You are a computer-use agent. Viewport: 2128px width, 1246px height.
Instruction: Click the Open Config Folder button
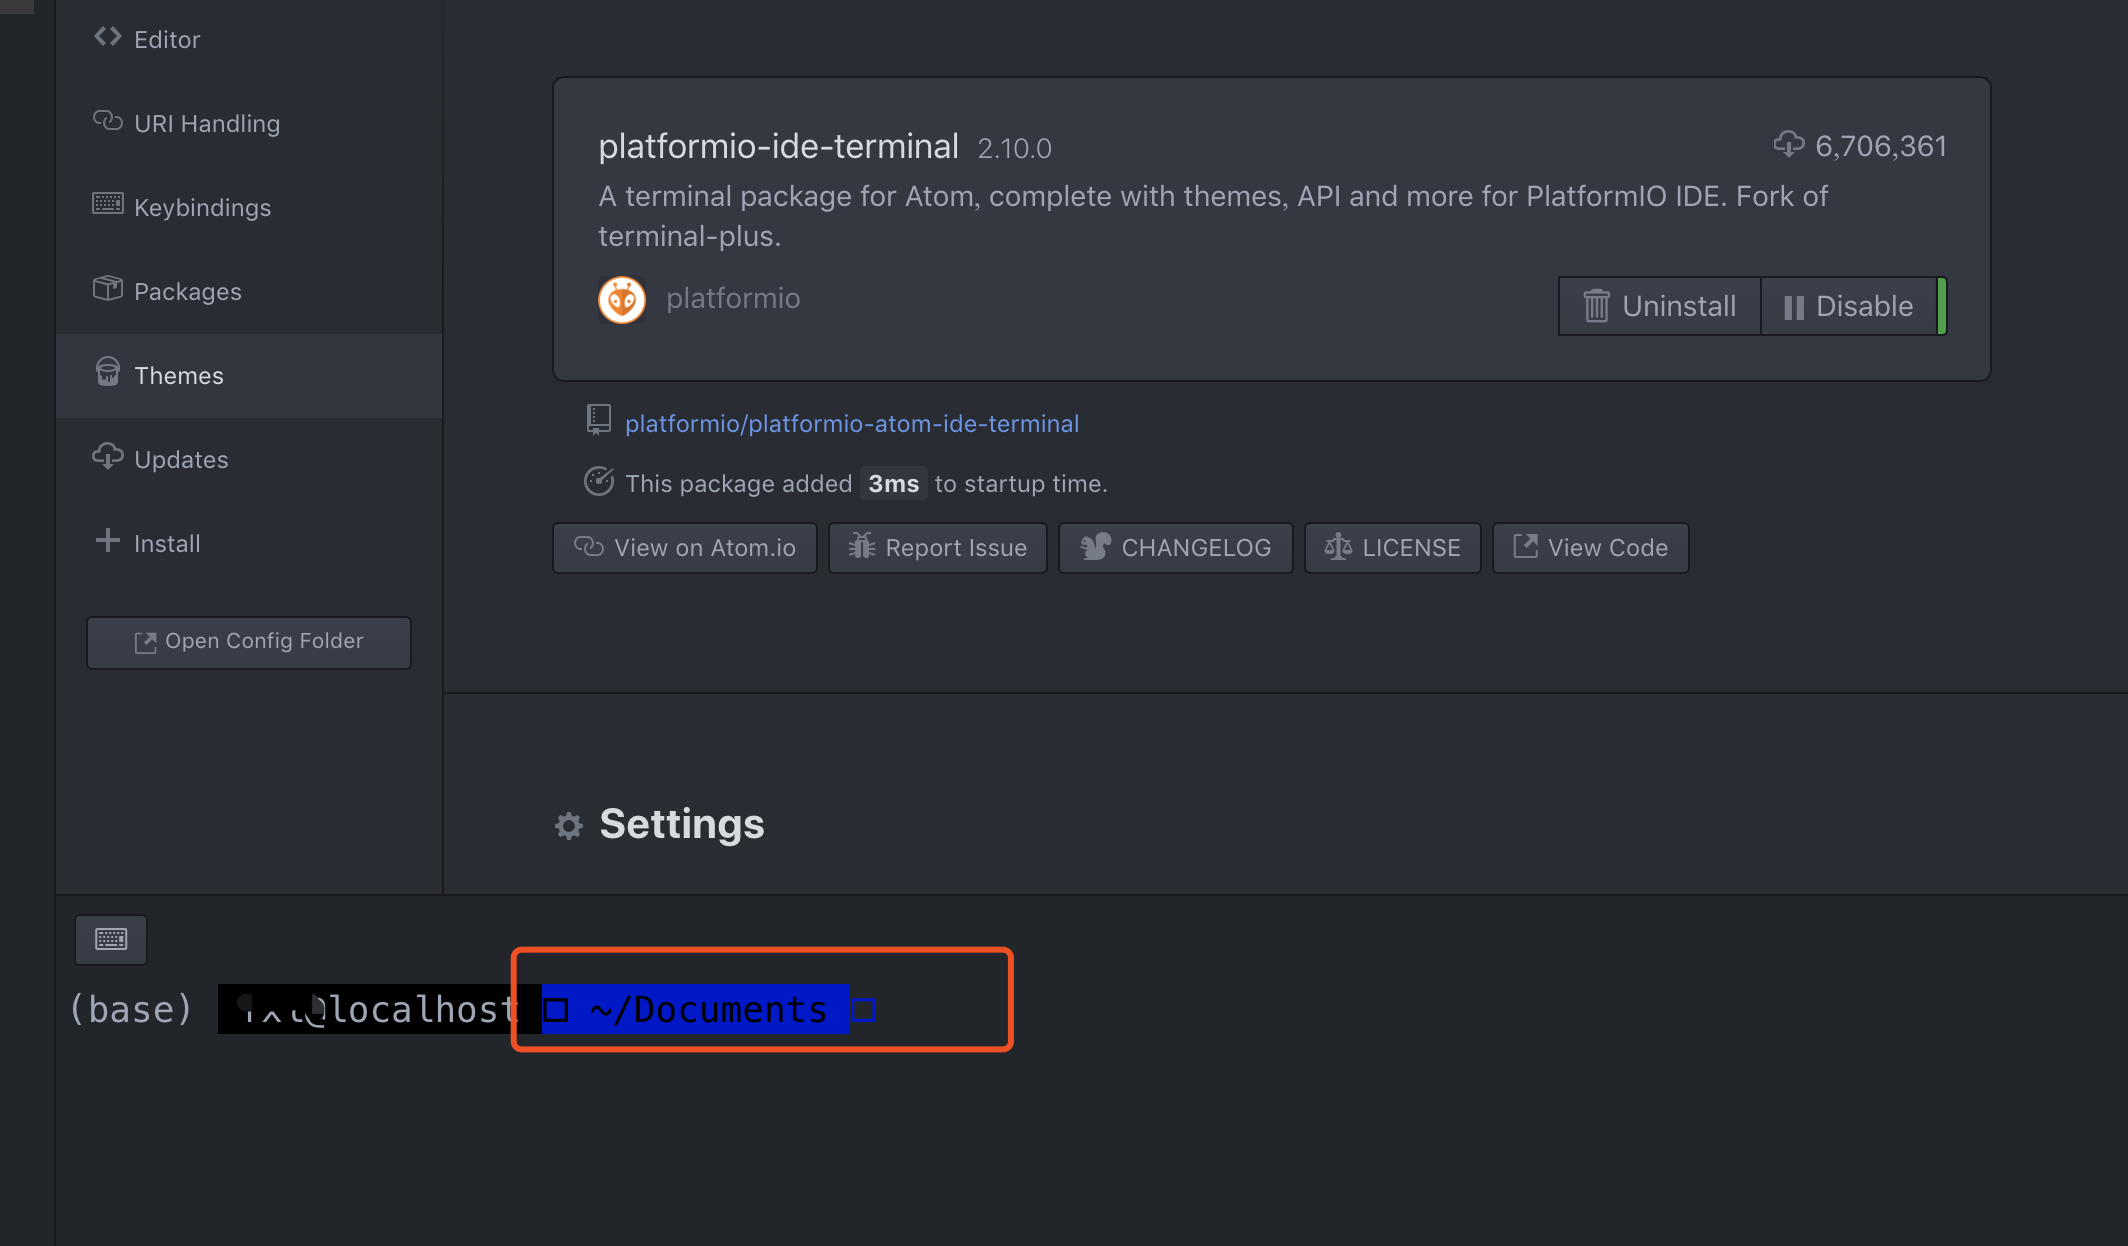[248, 641]
